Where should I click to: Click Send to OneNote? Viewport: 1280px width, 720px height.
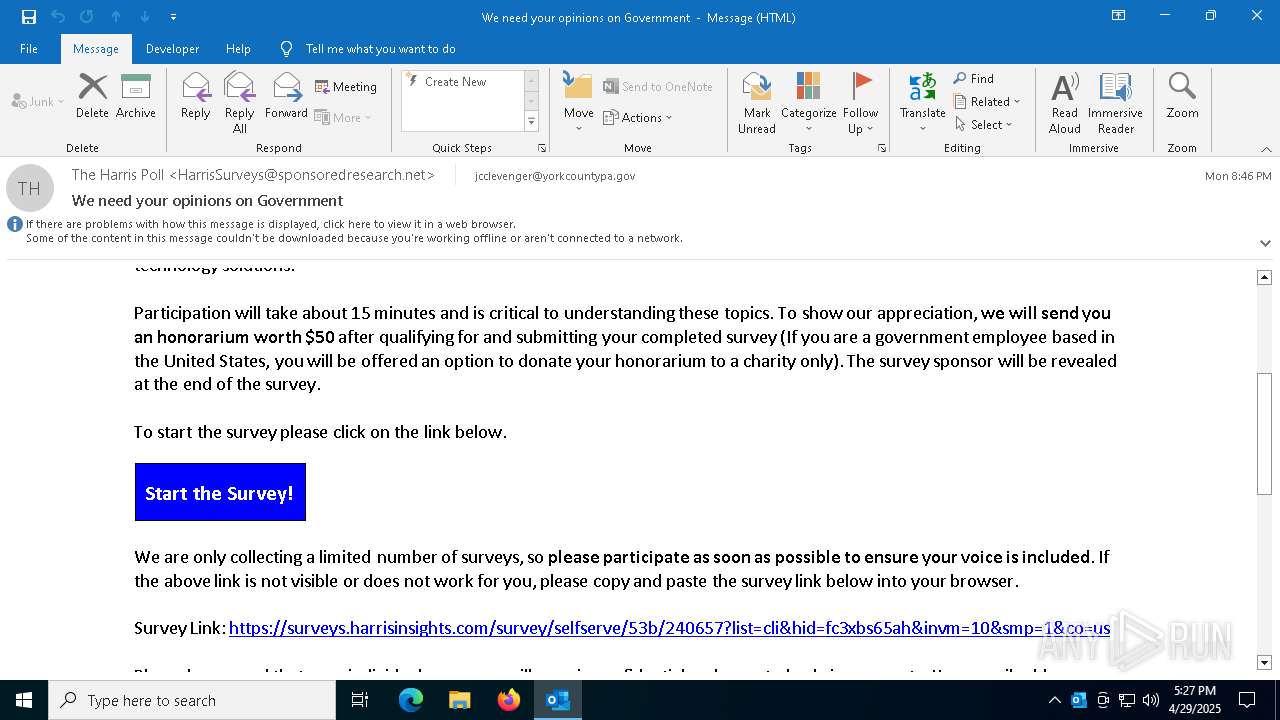[658, 87]
